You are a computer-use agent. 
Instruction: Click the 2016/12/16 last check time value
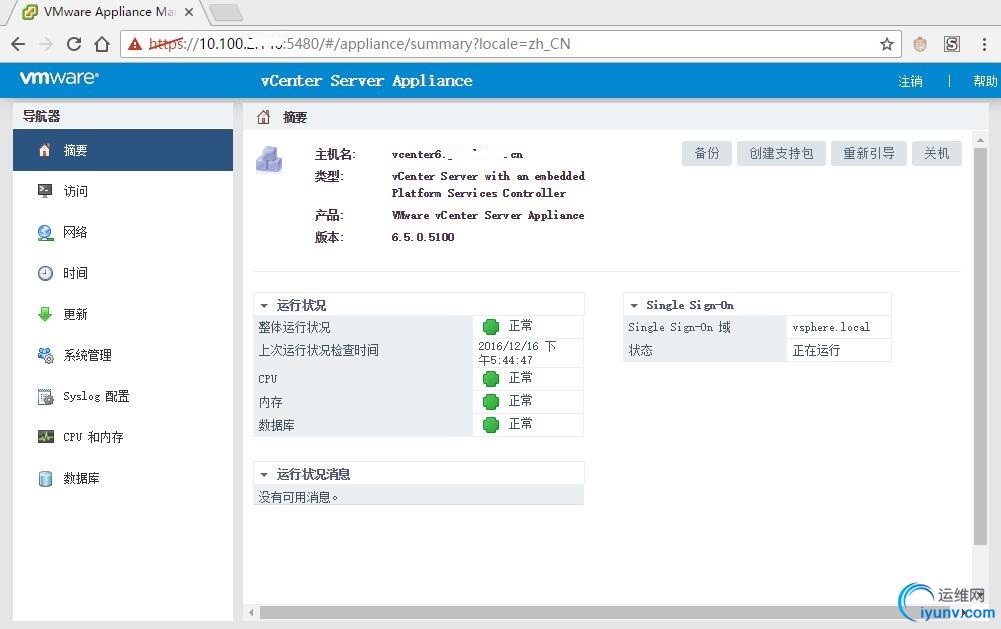(517, 352)
